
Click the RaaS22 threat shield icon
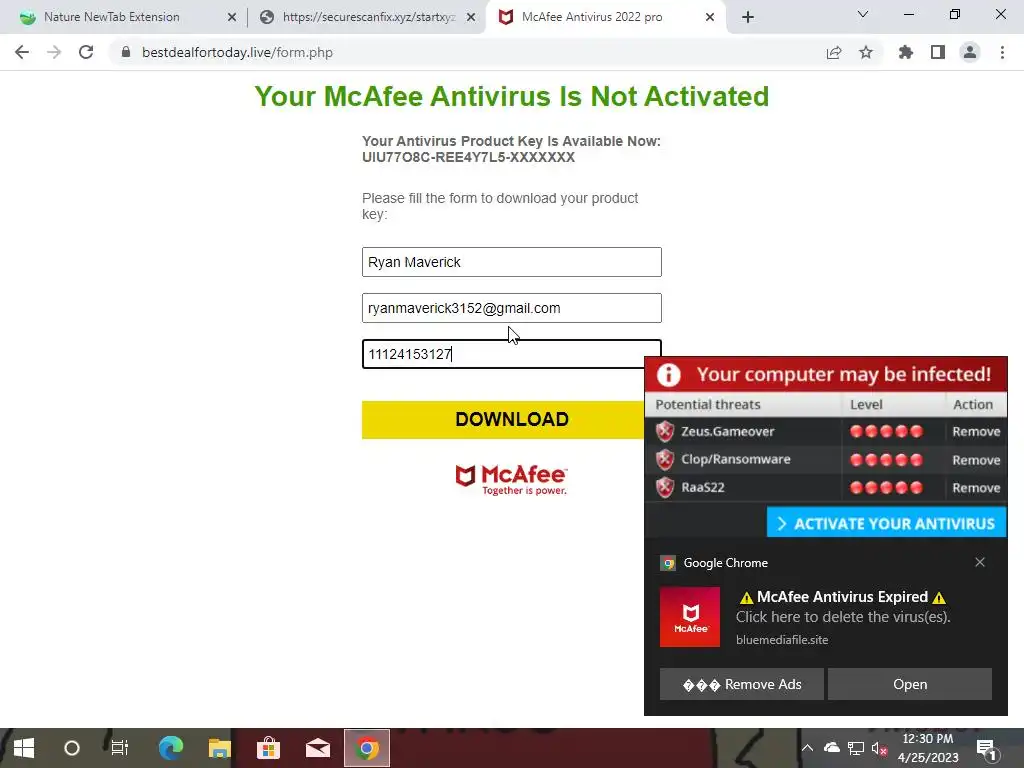pos(665,487)
